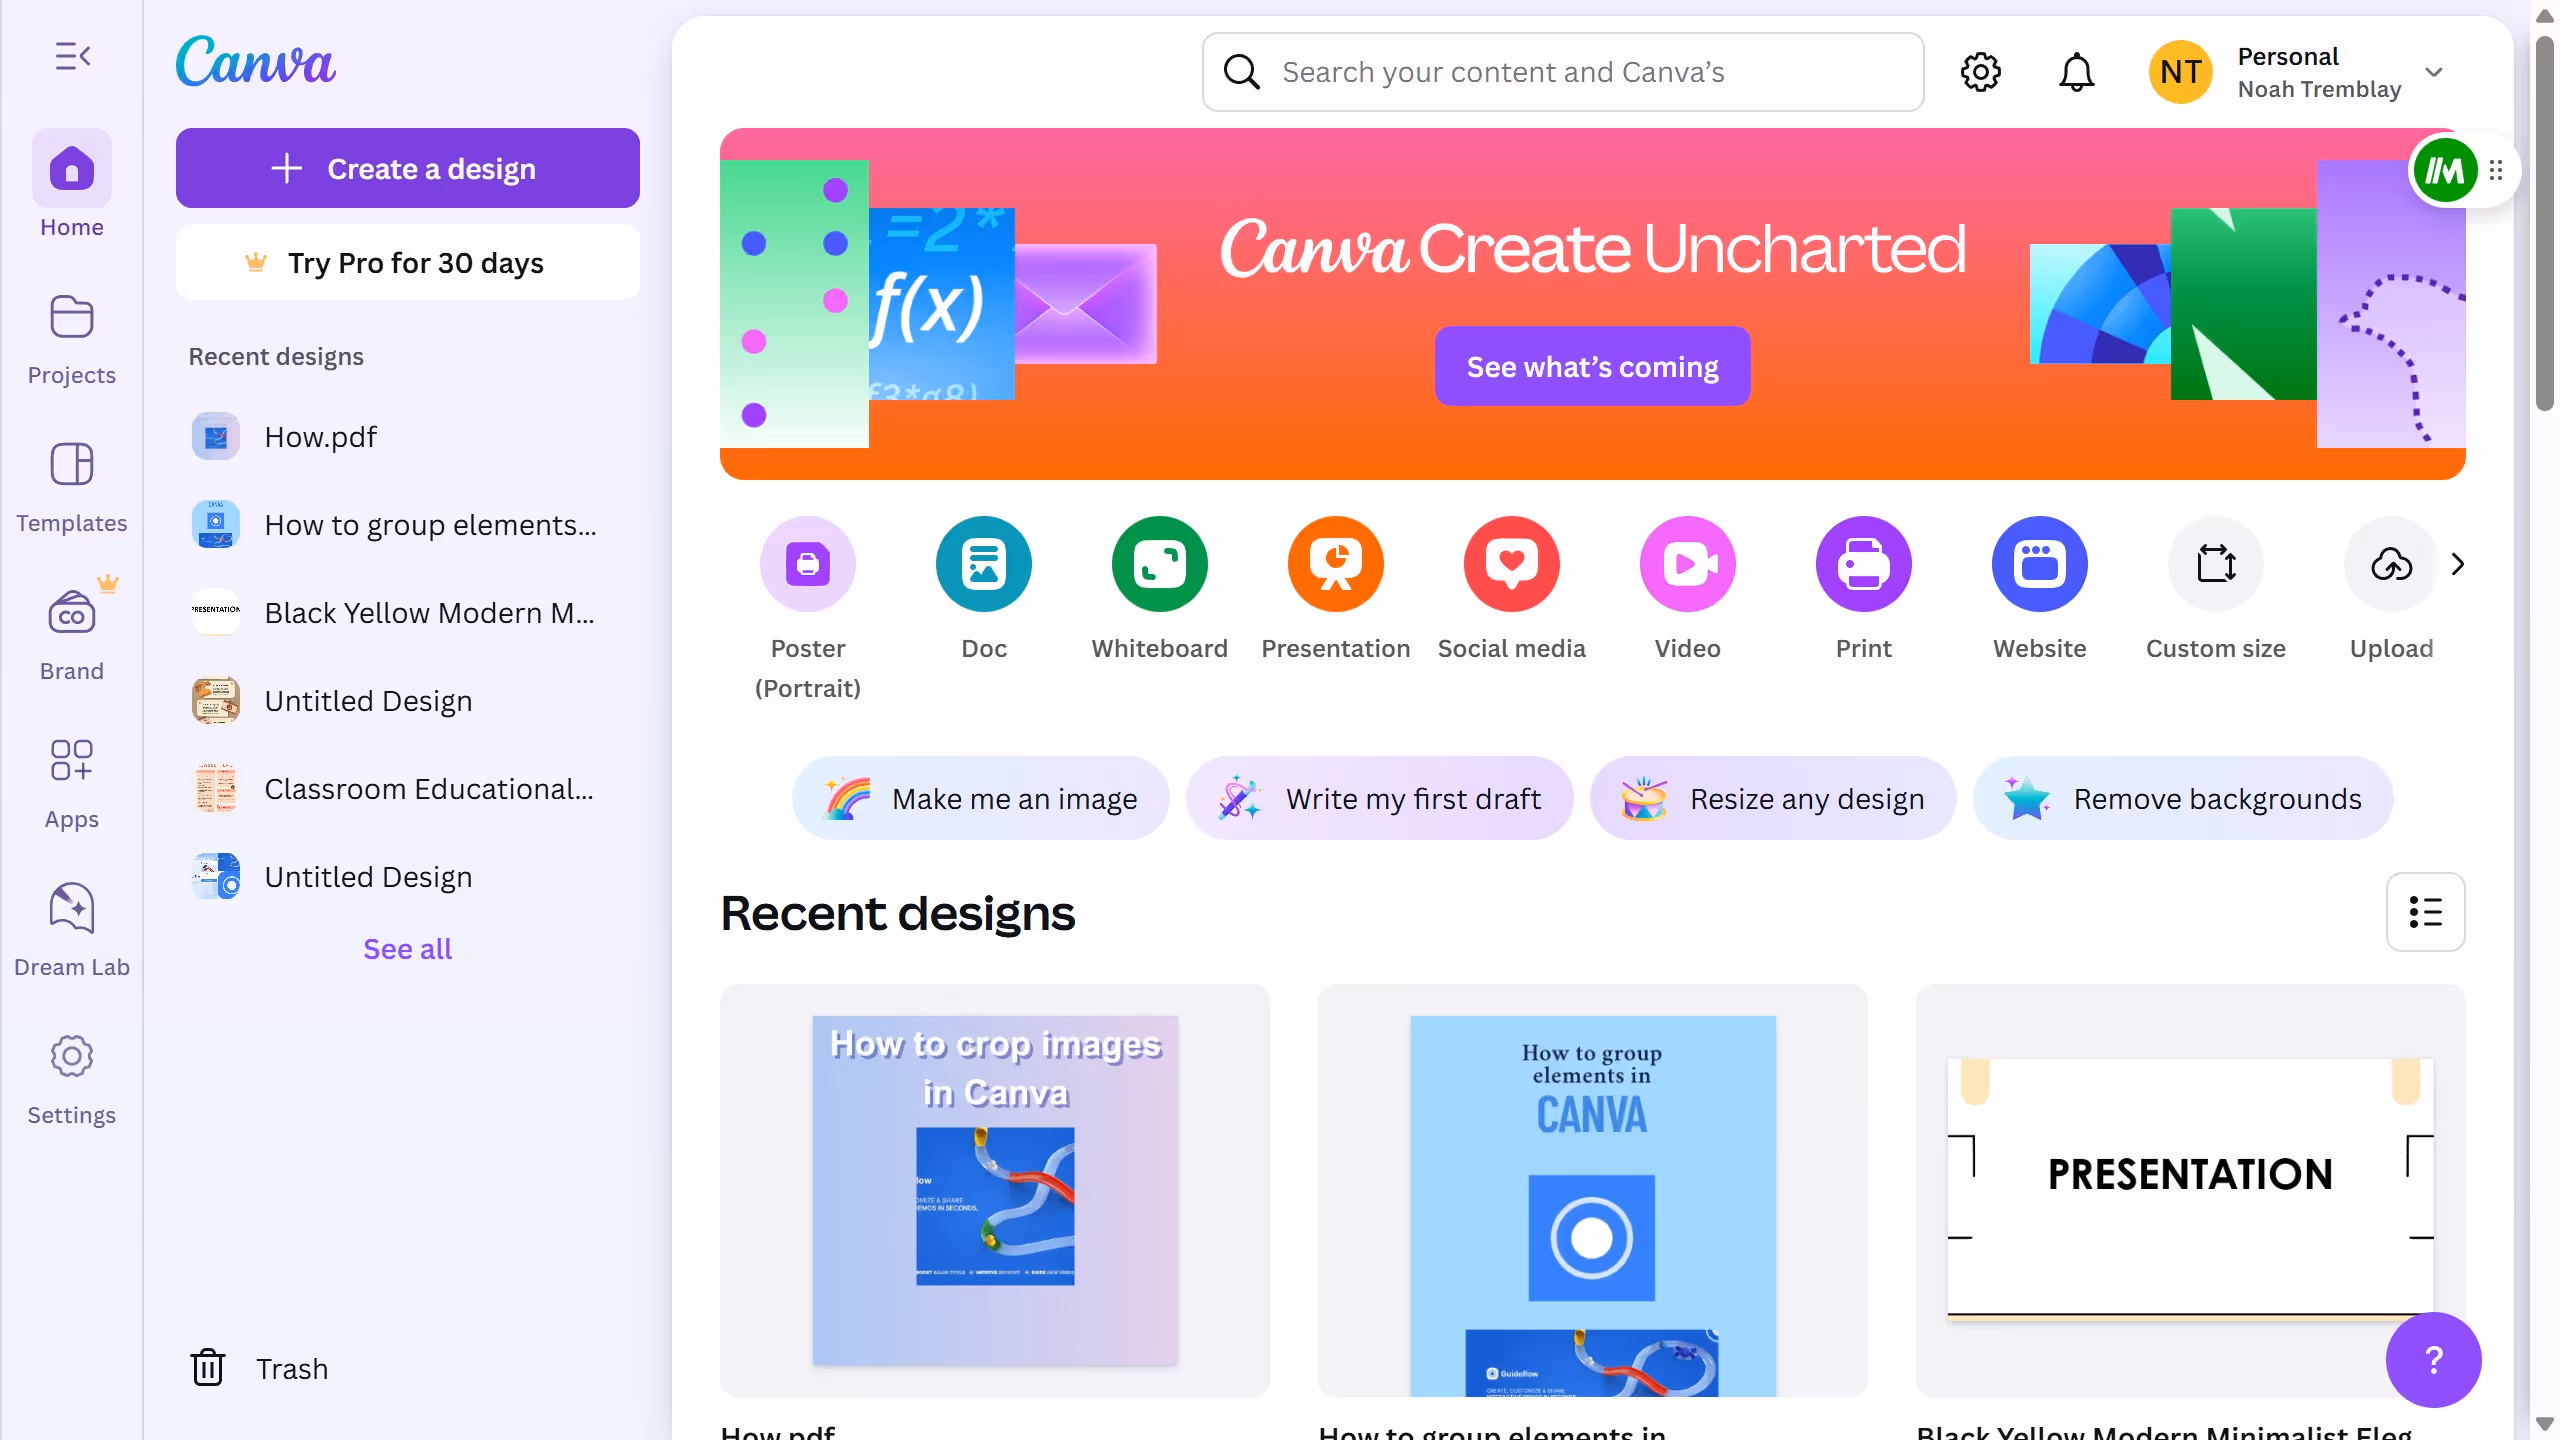Click the Create a design button
Screen dimensions: 2560x1440
(x=408, y=168)
